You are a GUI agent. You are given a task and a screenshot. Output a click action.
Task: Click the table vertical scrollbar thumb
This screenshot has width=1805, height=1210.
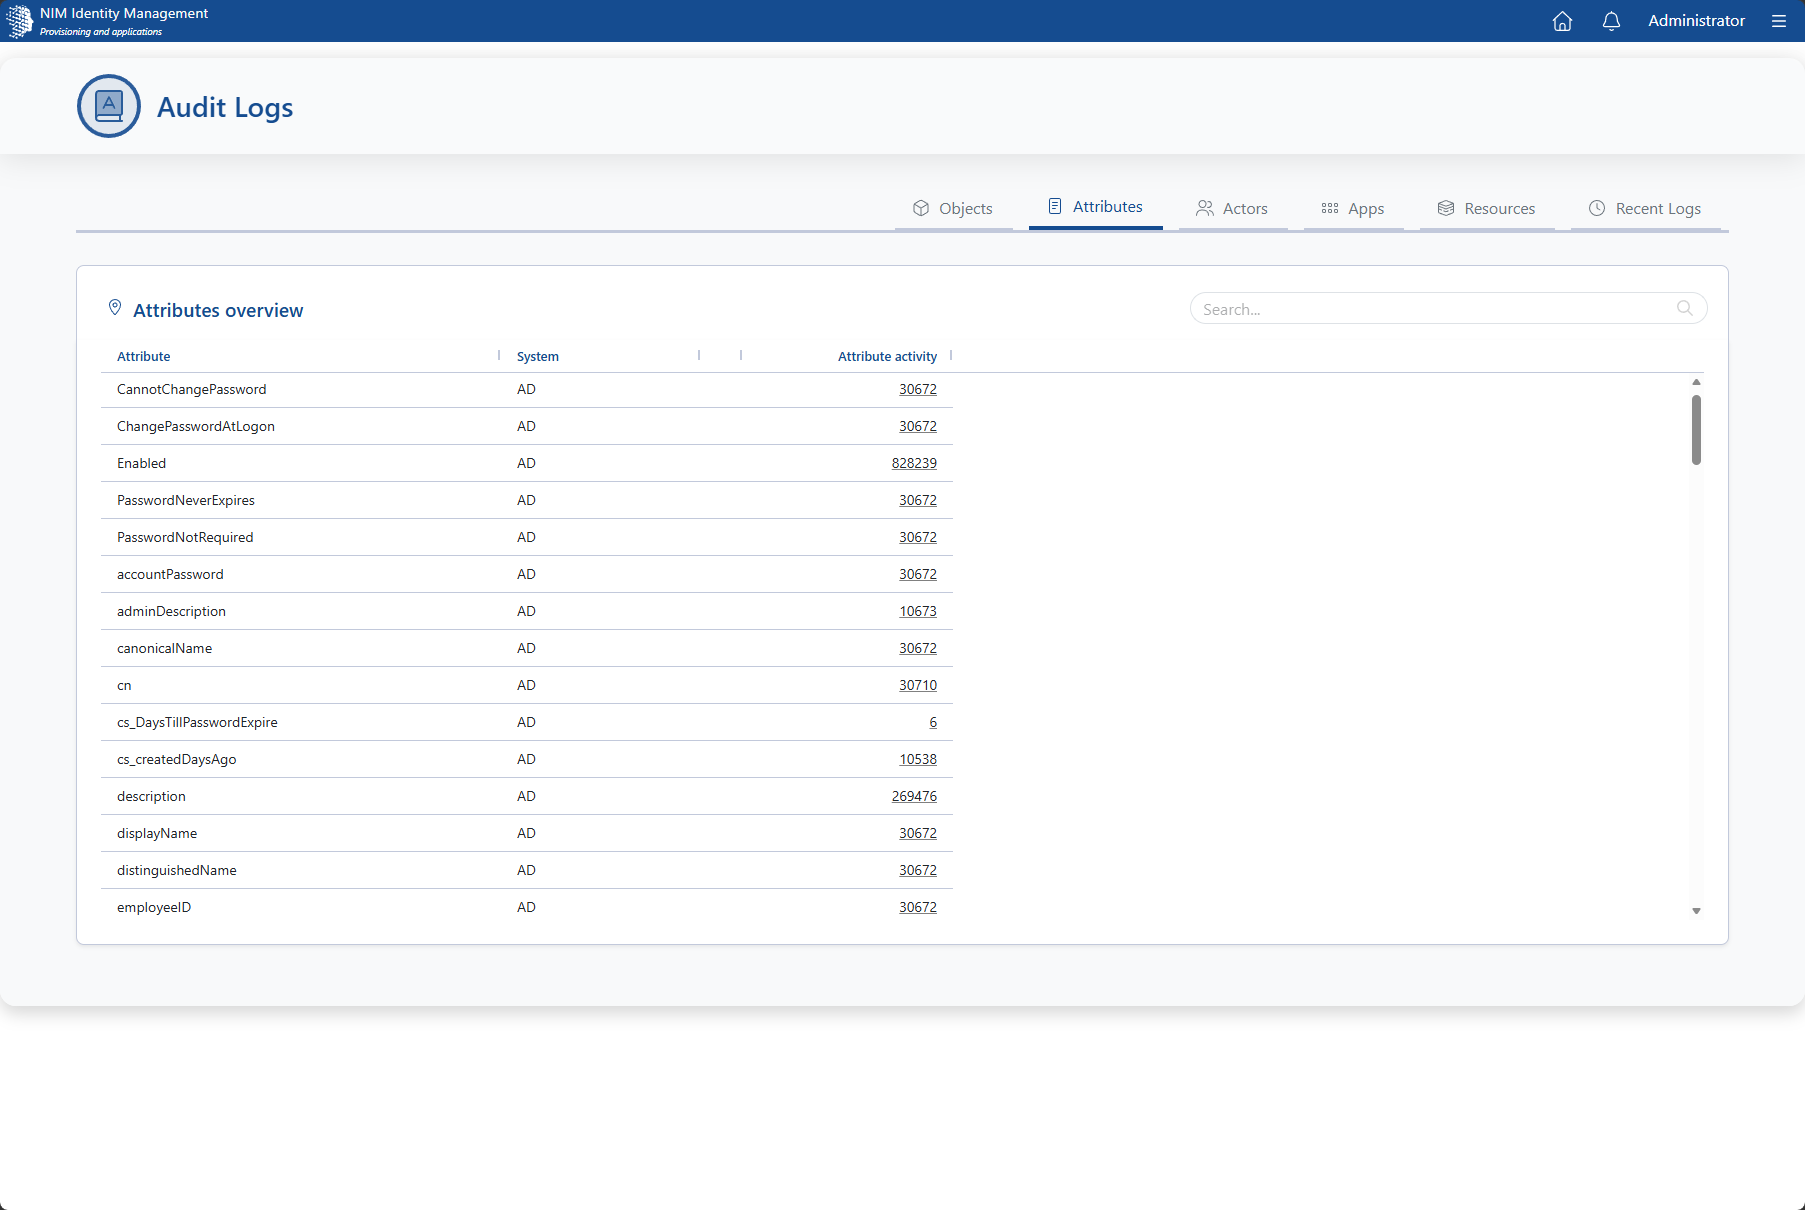point(1696,430)
